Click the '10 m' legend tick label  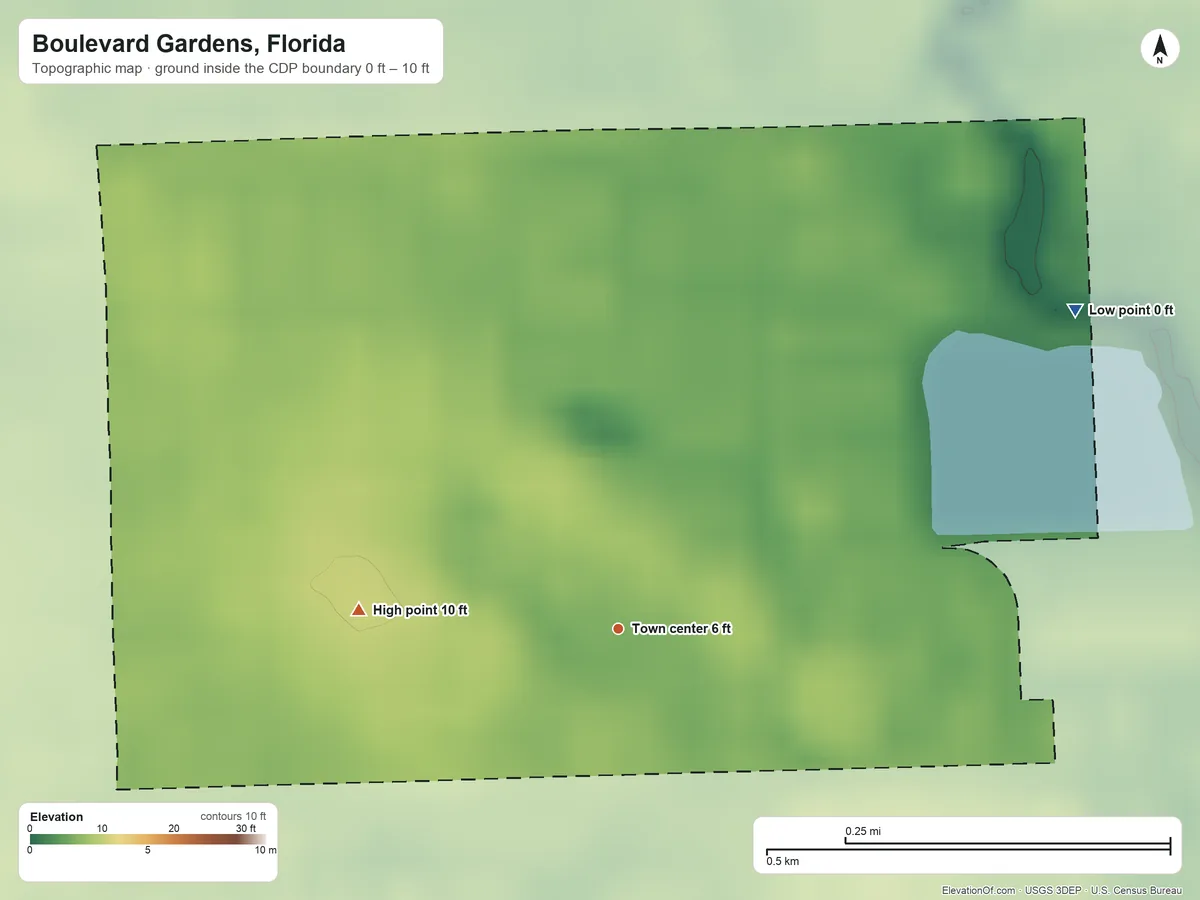[266, 851]
